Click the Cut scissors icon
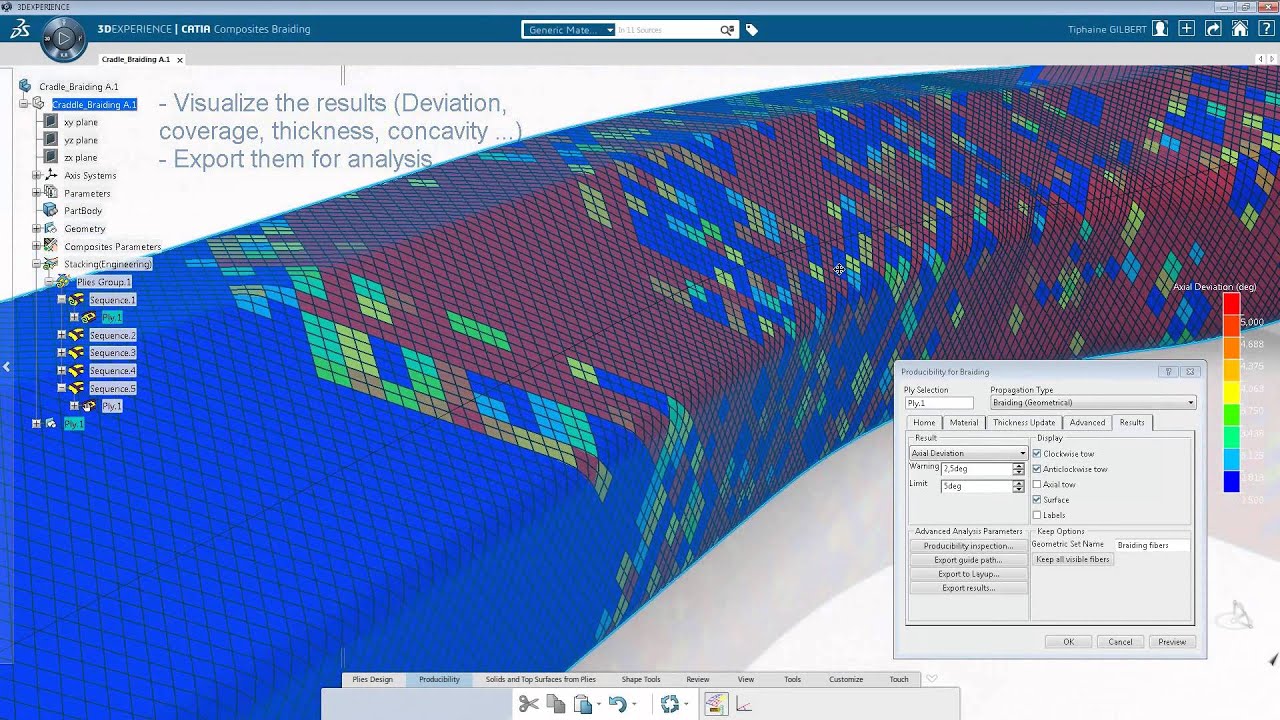This screenshot has width=1280, height=720. pos(529,704)
